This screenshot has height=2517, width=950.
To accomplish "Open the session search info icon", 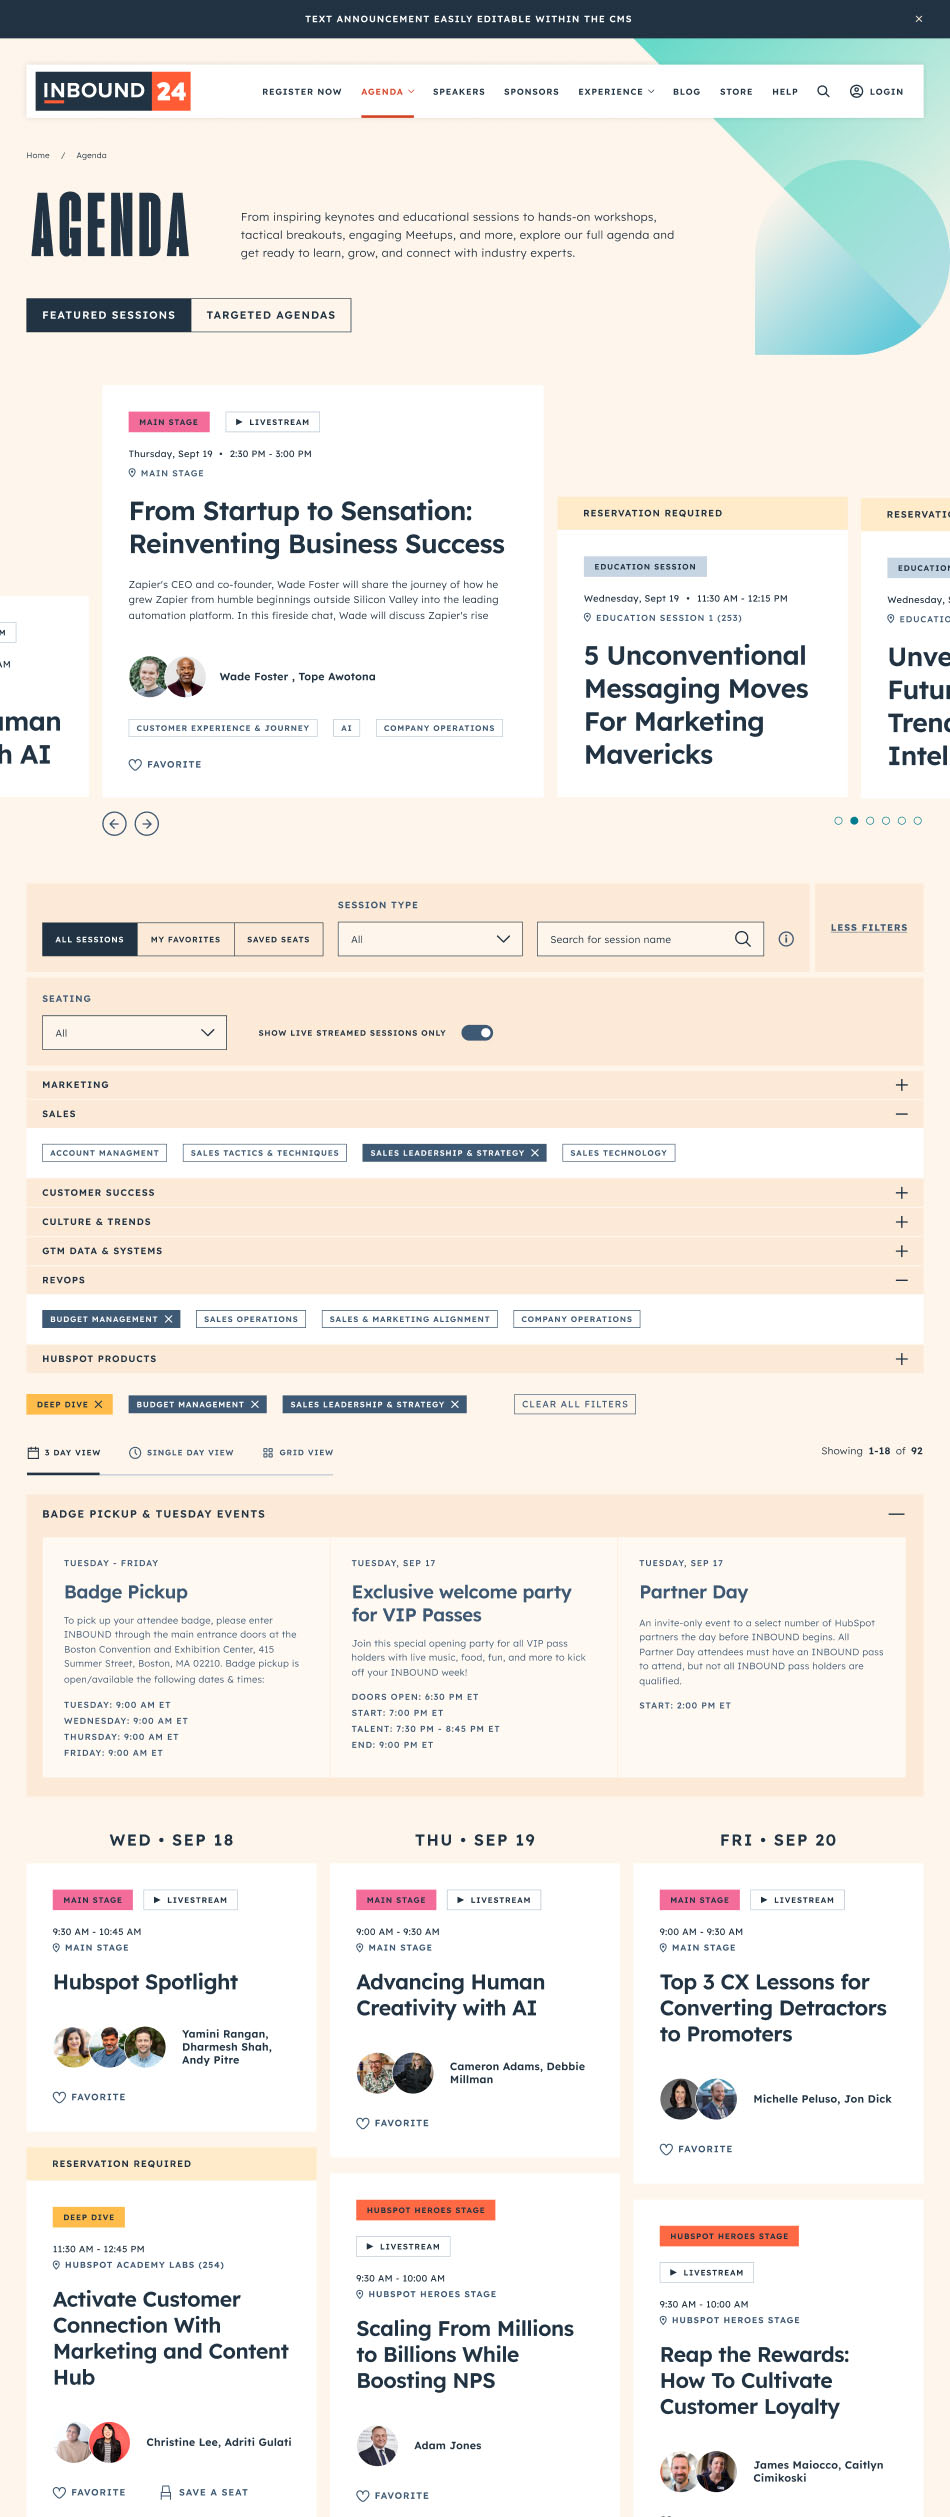I will [786, 939].
